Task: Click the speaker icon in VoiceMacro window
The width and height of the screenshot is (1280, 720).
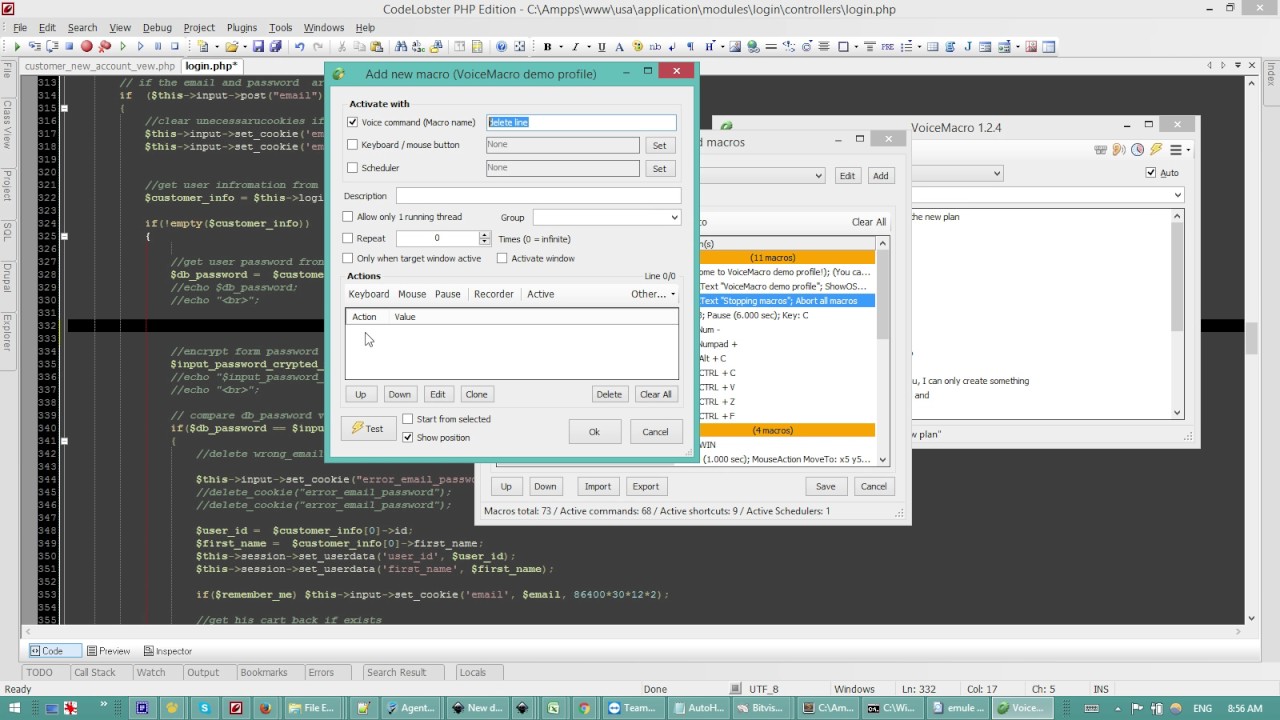Action: pyautogui.click(x=1119, y=150)
